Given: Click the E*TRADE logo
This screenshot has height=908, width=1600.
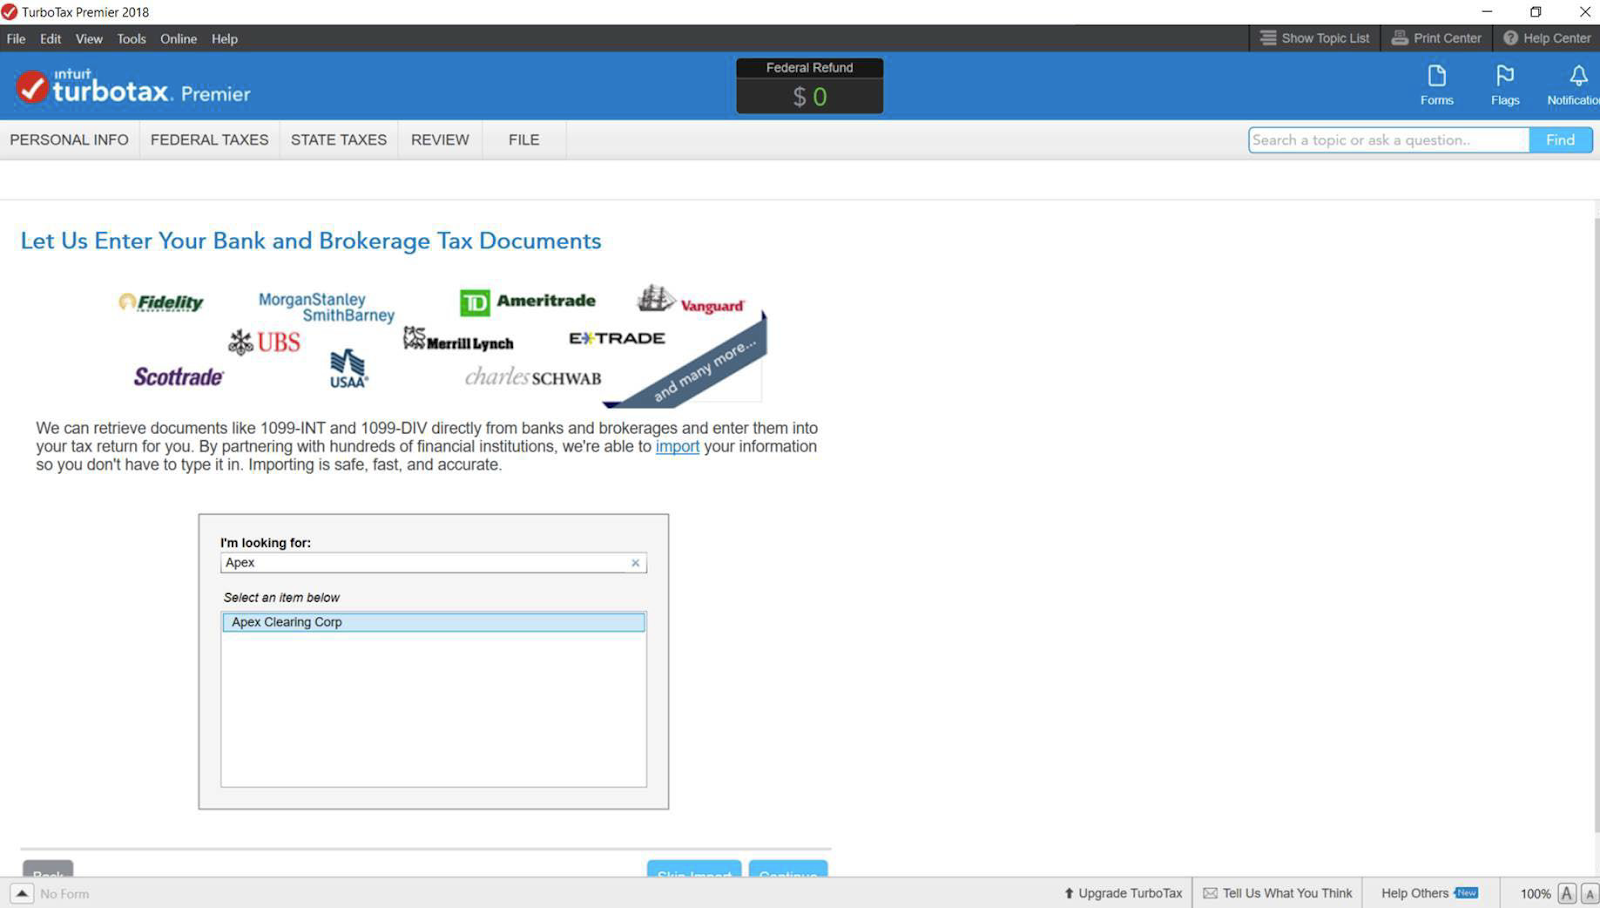Looking at the screenshot, I should (616, 338).
